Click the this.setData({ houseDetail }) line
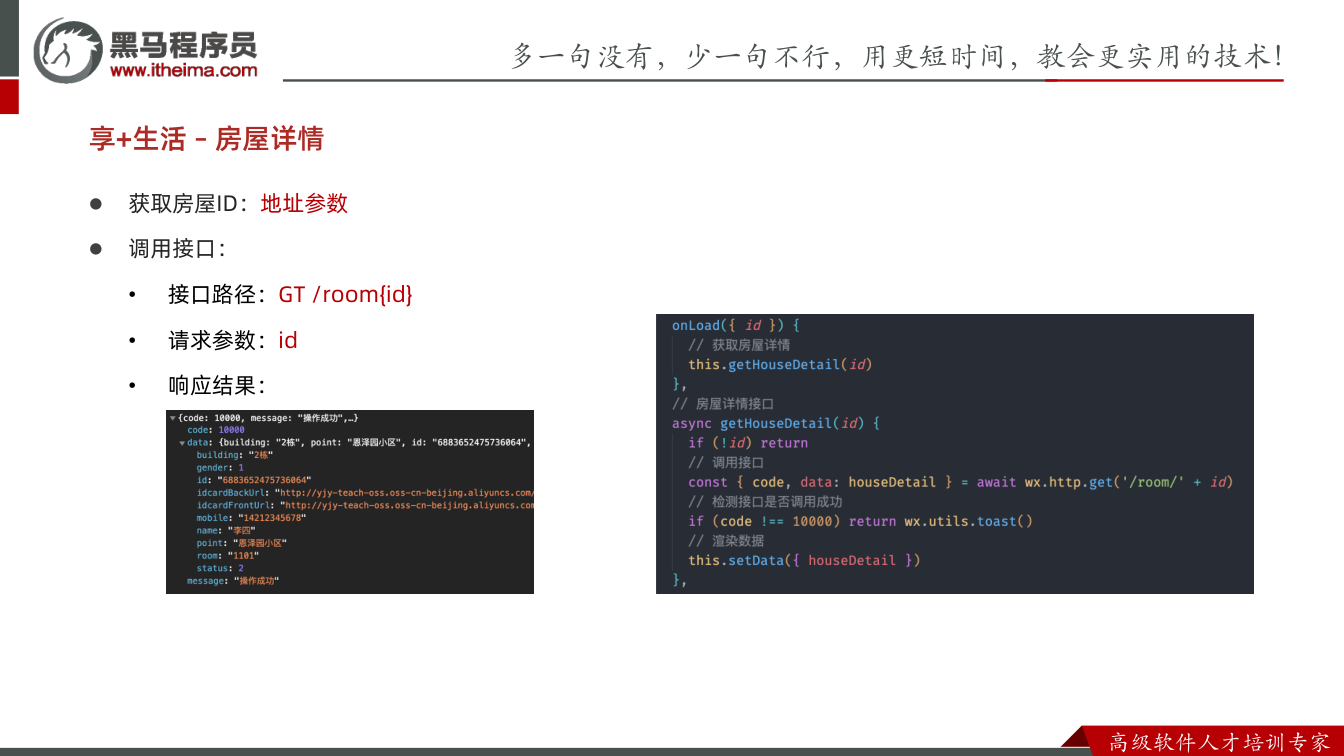Image resolution: width=1344 pixels, height=756 pixels. click(804, 560)
